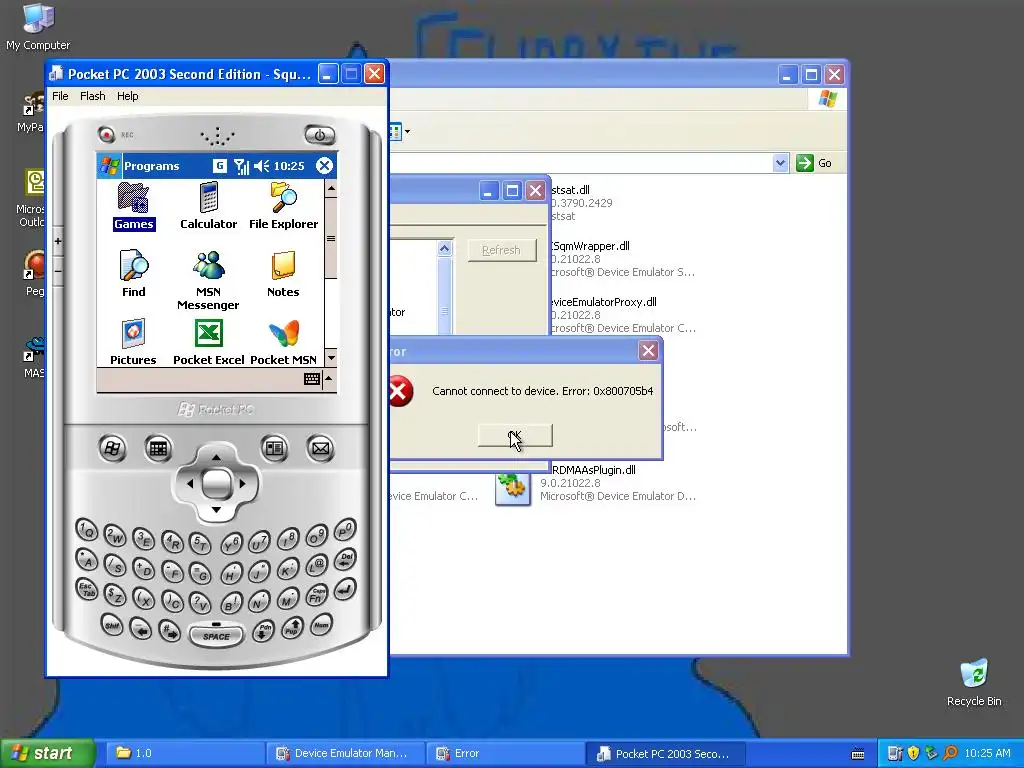Tap the signal antenna status icon

click(x=241, y=166)
